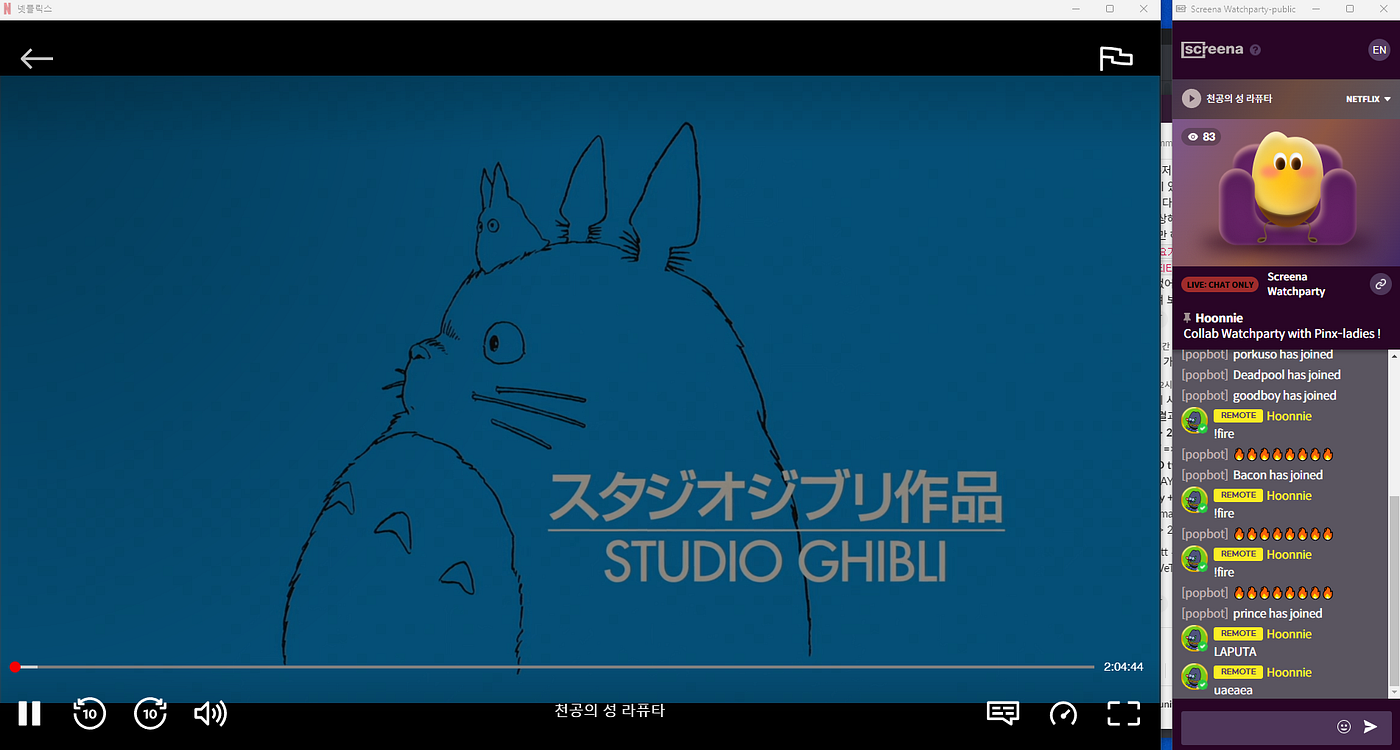Screen dimensions: 1400x750
Task: Click Screena Watchparty window title icon
Action: [x=1181, y=8]
